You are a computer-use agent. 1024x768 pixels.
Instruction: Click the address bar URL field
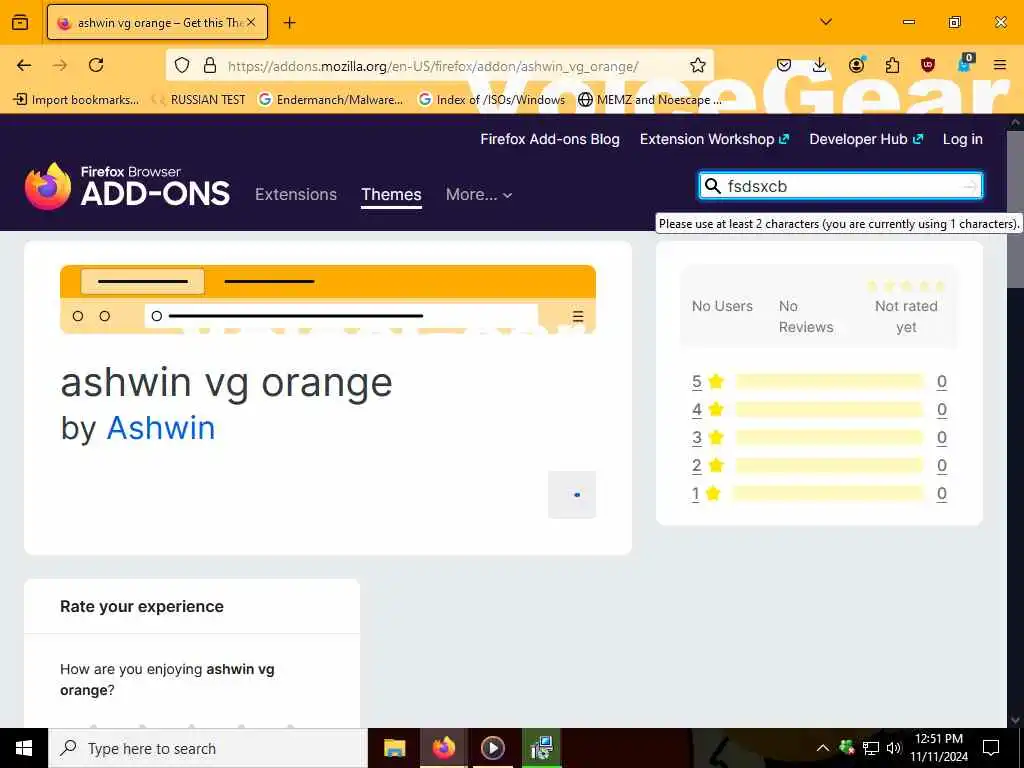point(433,66)
